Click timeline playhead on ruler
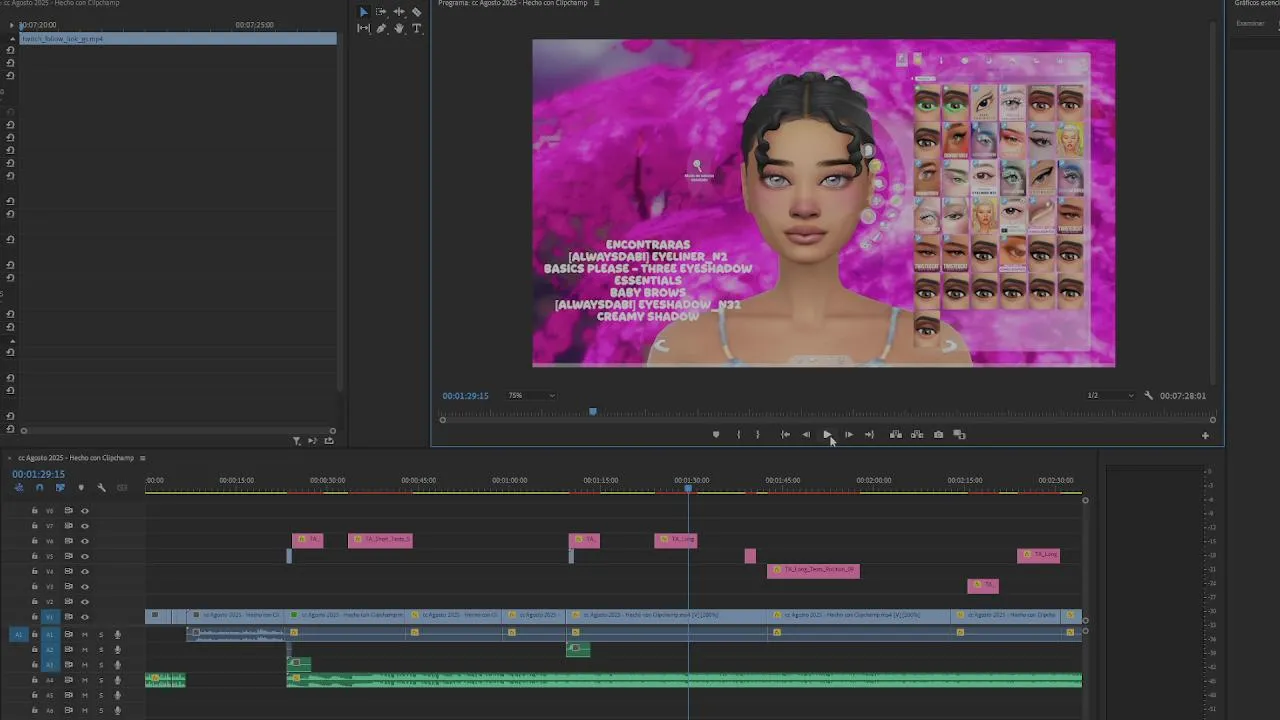This screenshot has width=1280, height=720. click(688, 488)
